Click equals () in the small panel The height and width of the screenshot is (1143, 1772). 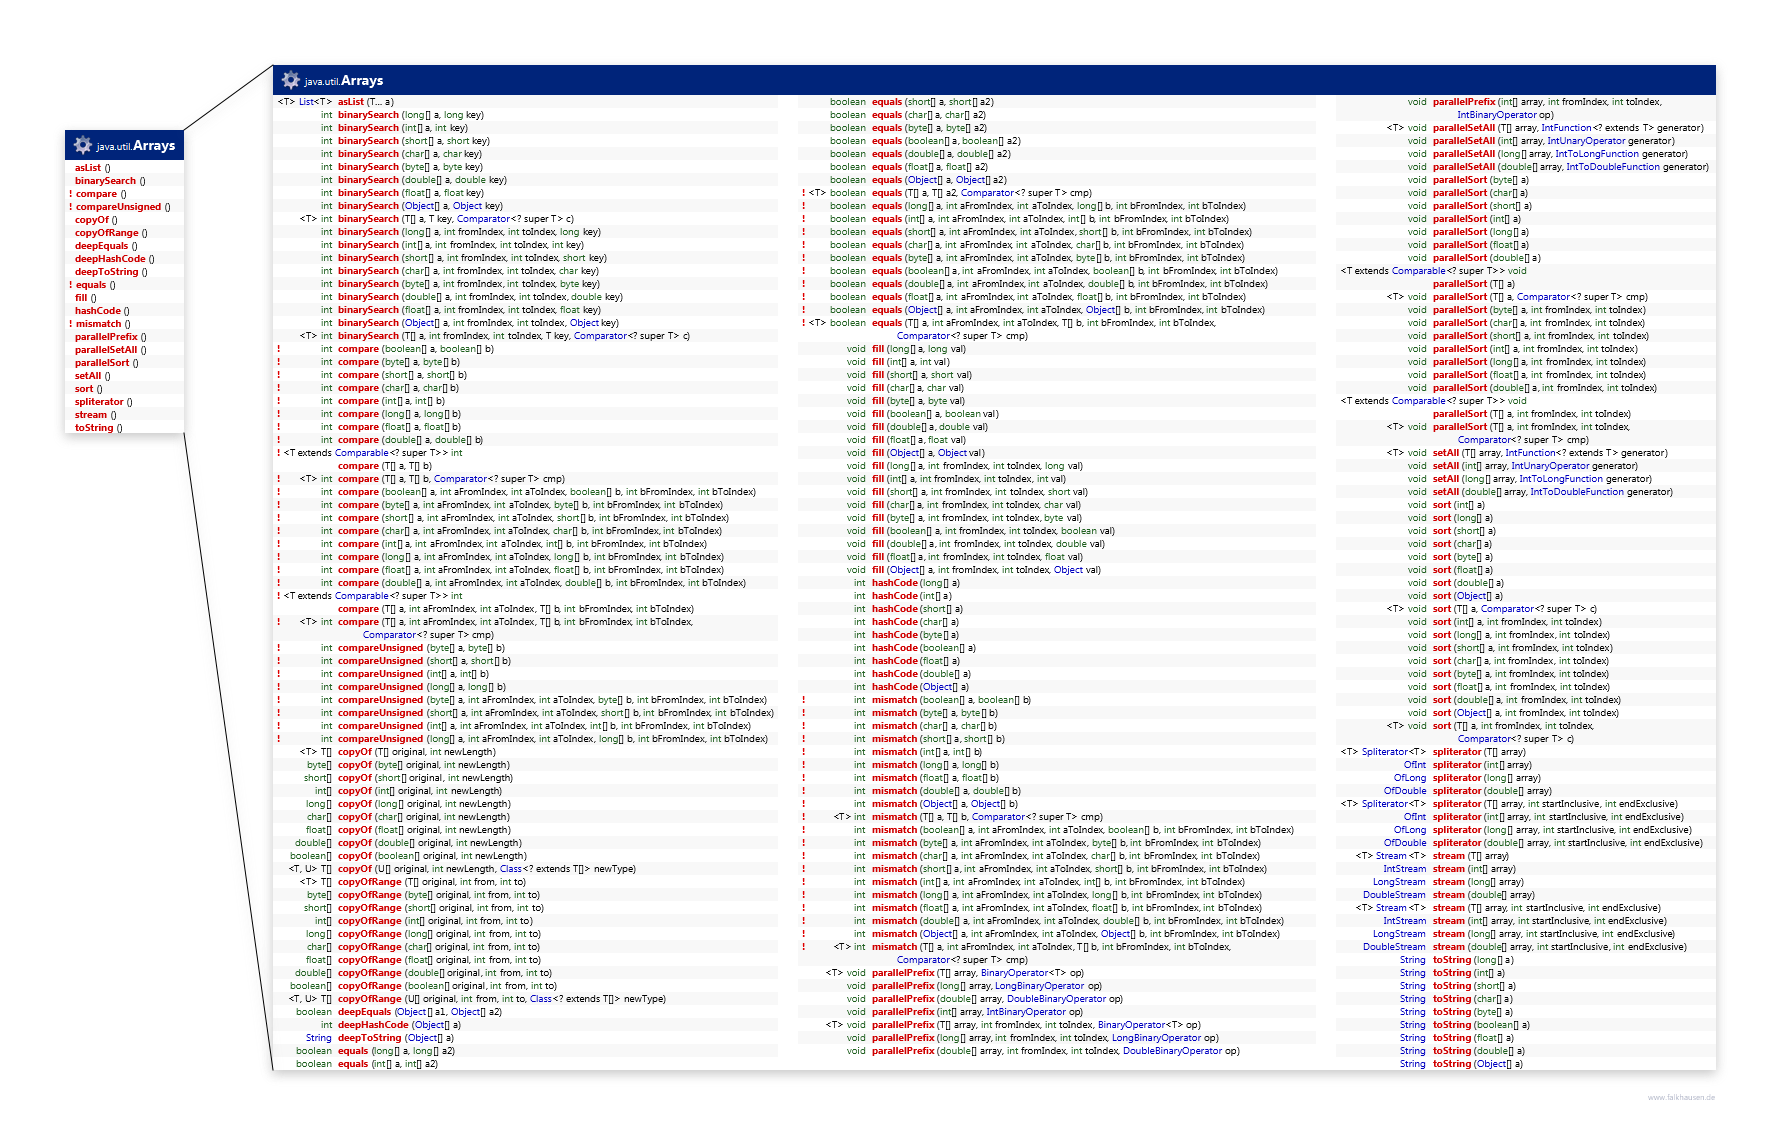click(x=96, y=285)
